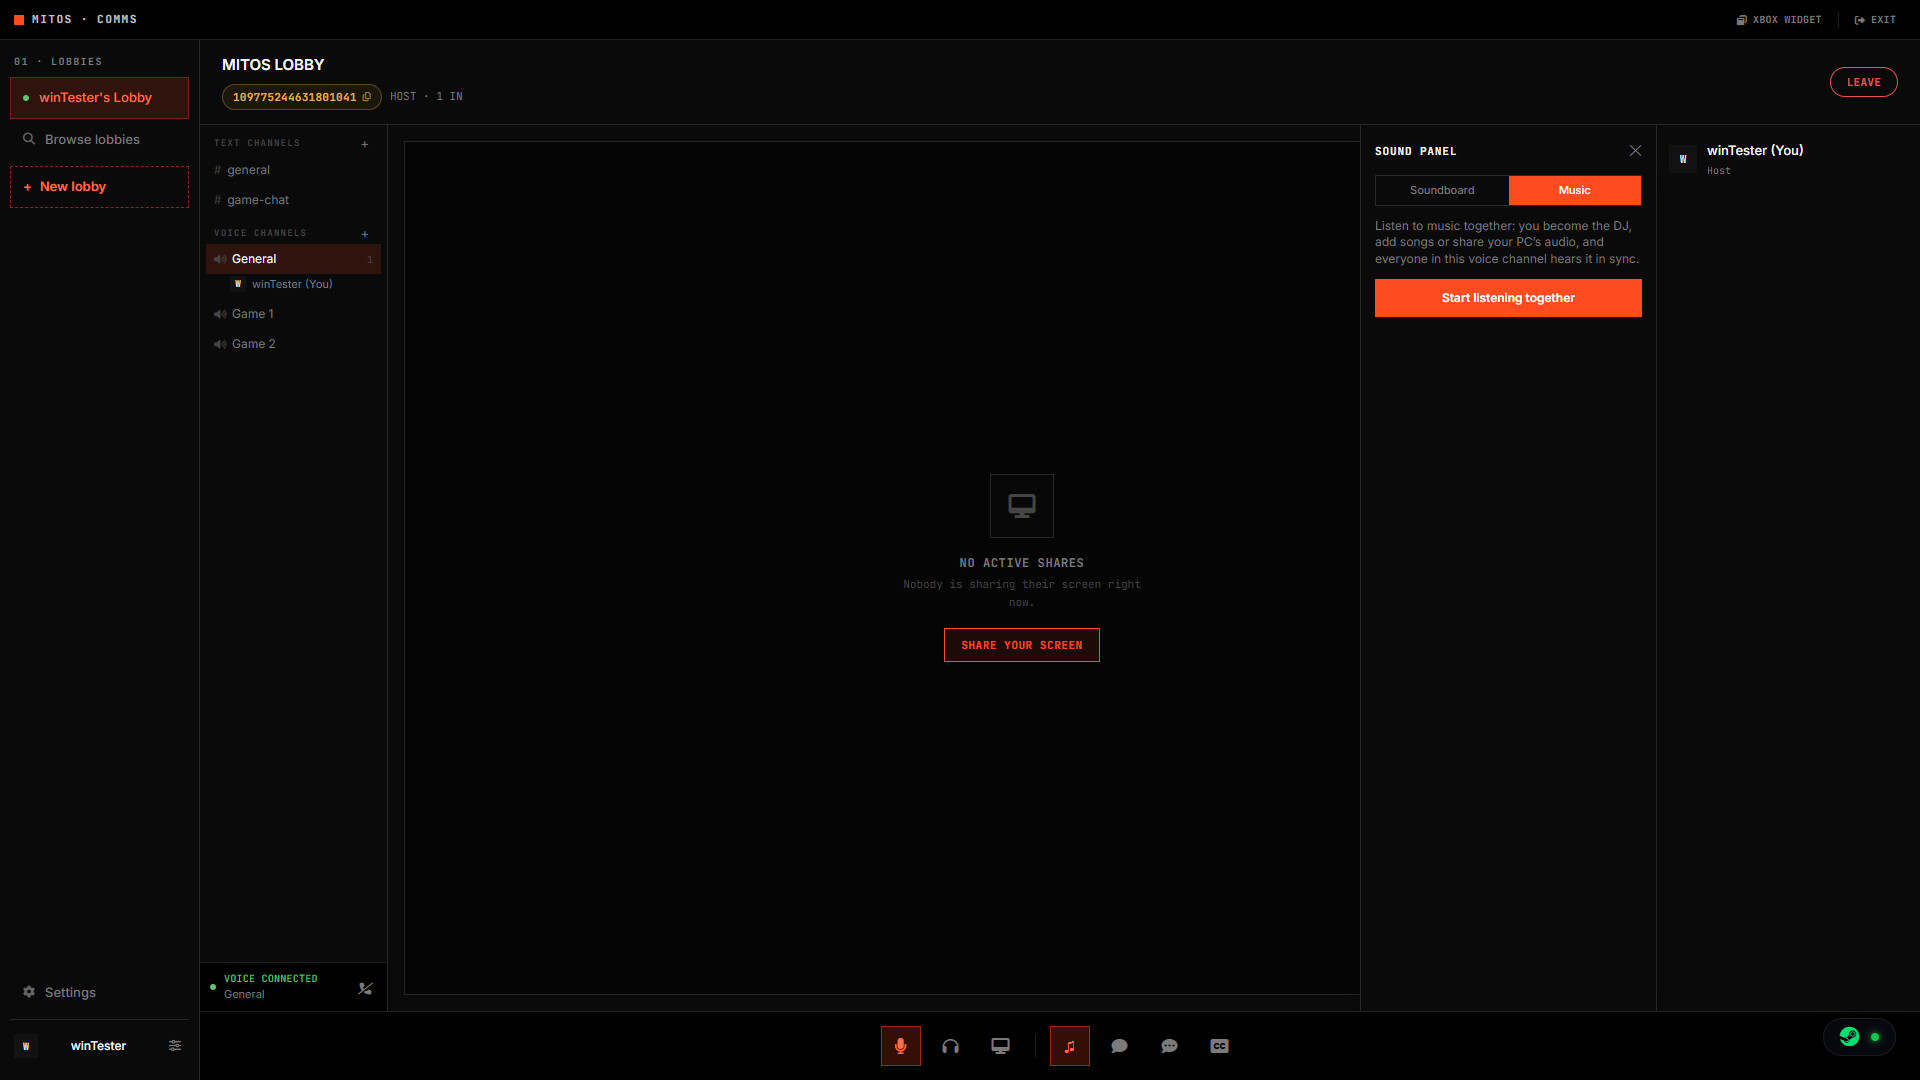Screen dimensions: 1920x1080
Task: Open the chat bubble with dots icon
Action: [1169, 1046]
